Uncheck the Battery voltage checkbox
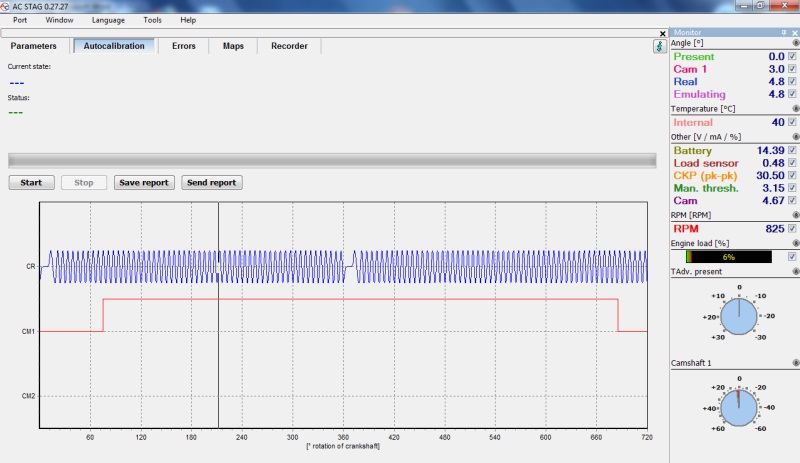 pos(792,150)
